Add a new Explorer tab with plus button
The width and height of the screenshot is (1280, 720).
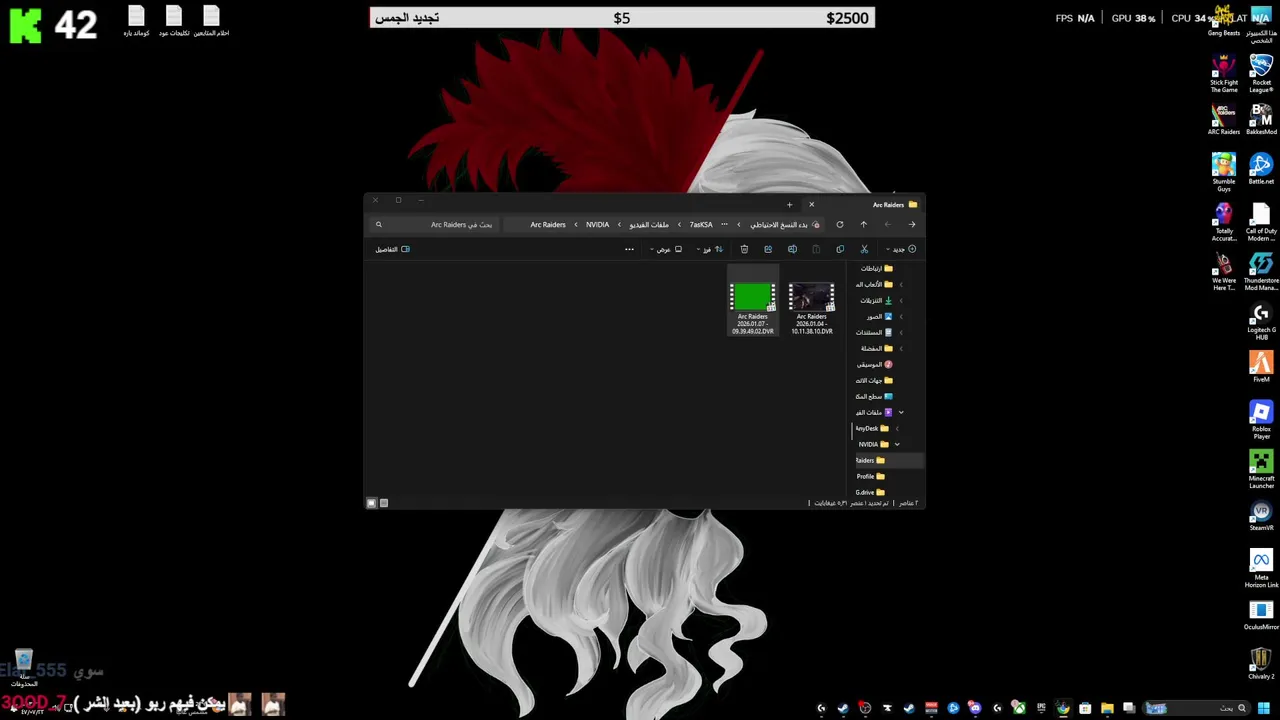coord(789,204)
